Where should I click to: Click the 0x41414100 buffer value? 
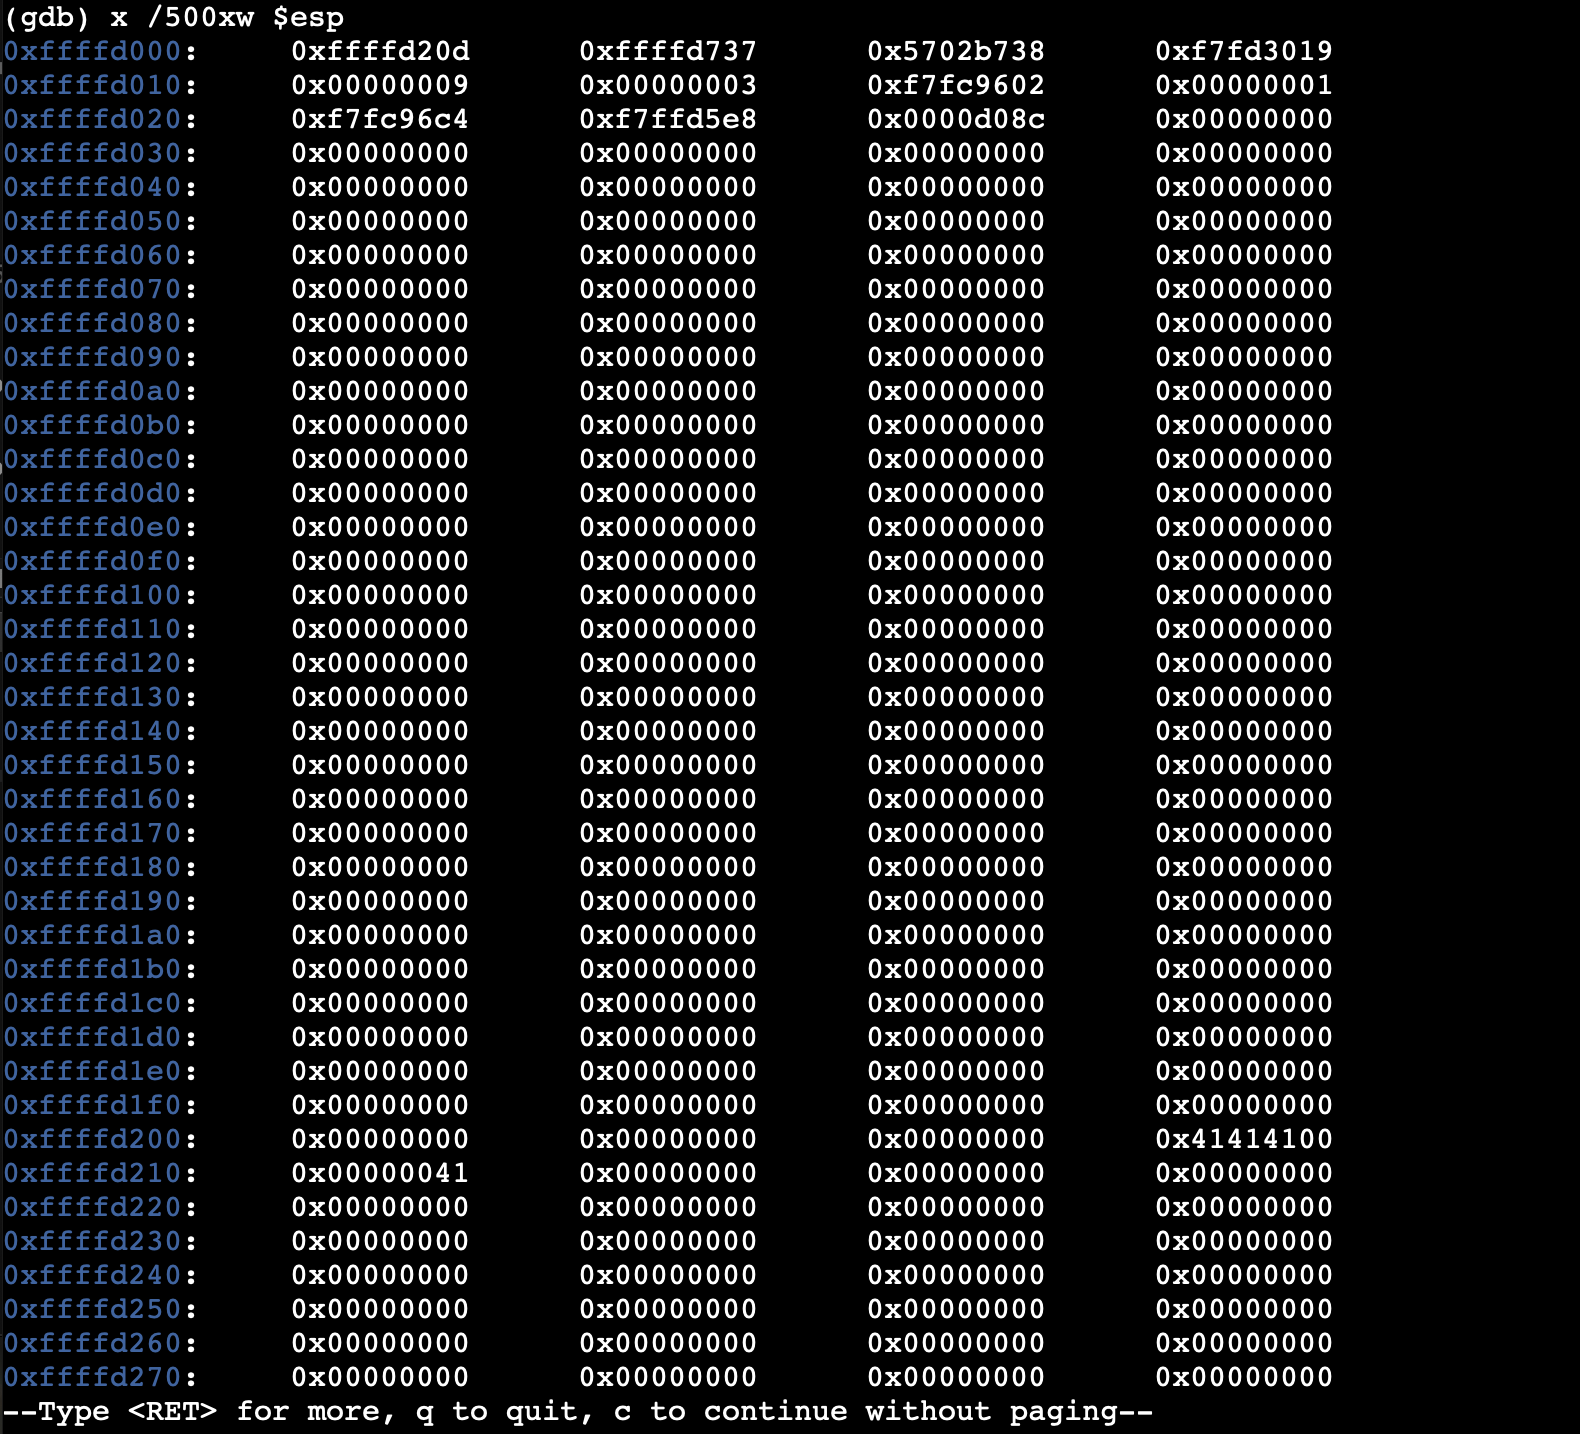(1244, 1139)
